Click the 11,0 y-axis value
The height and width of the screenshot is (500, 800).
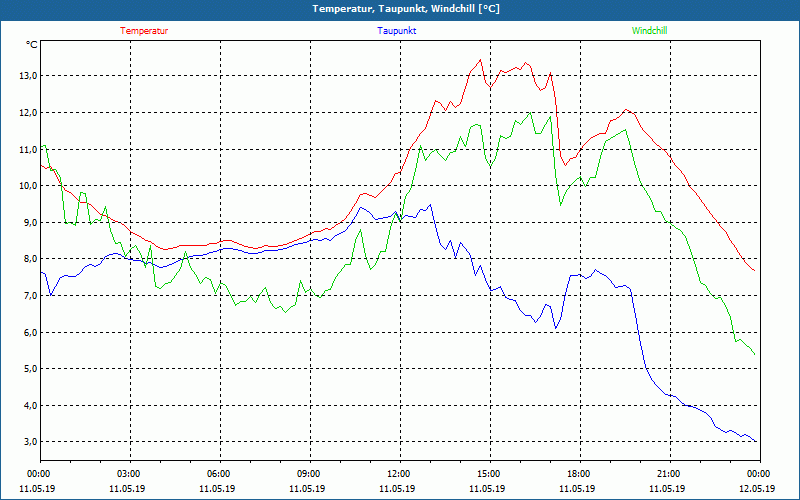tap(28, 149)
